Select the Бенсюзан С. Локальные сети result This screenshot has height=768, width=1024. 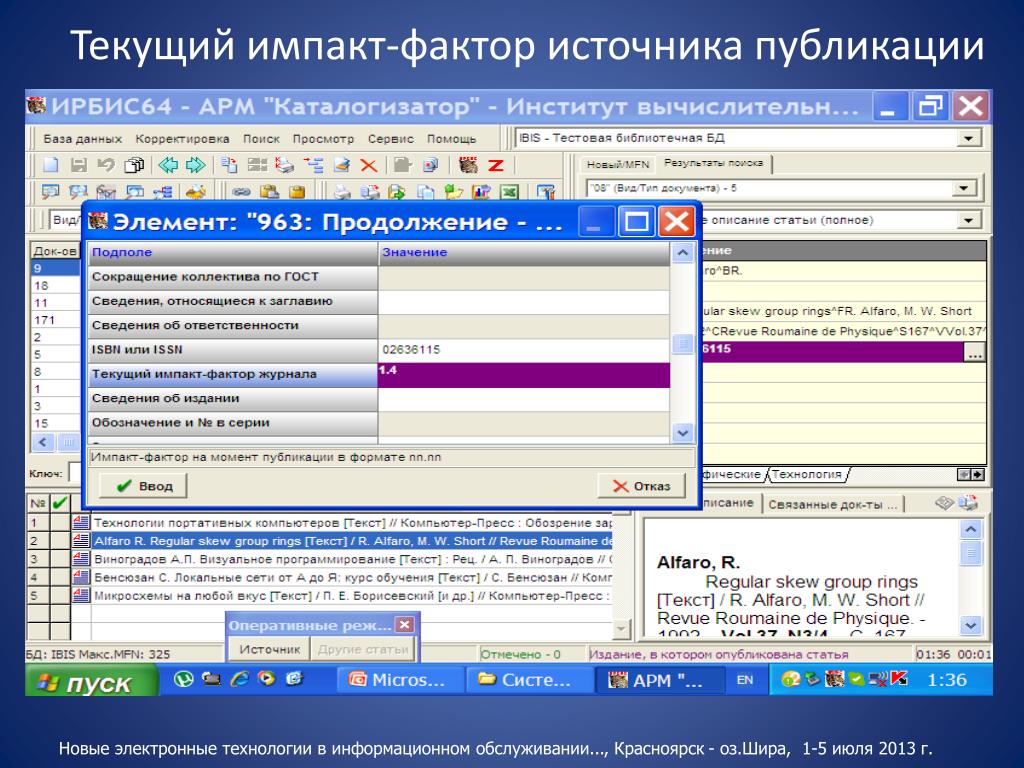(353, 577)
